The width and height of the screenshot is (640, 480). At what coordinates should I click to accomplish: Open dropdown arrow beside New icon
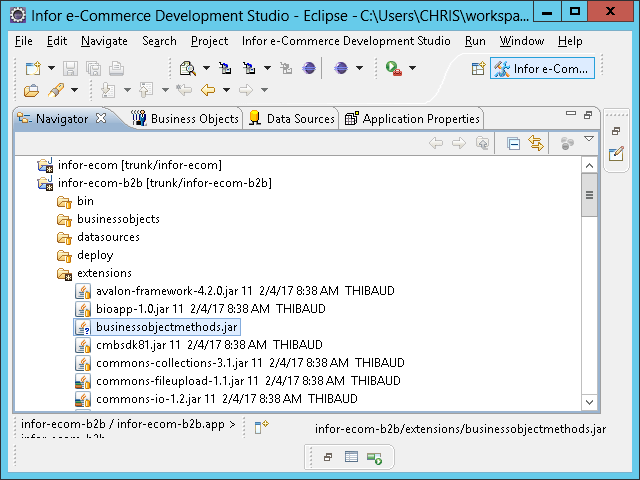(x=50, y=68)
